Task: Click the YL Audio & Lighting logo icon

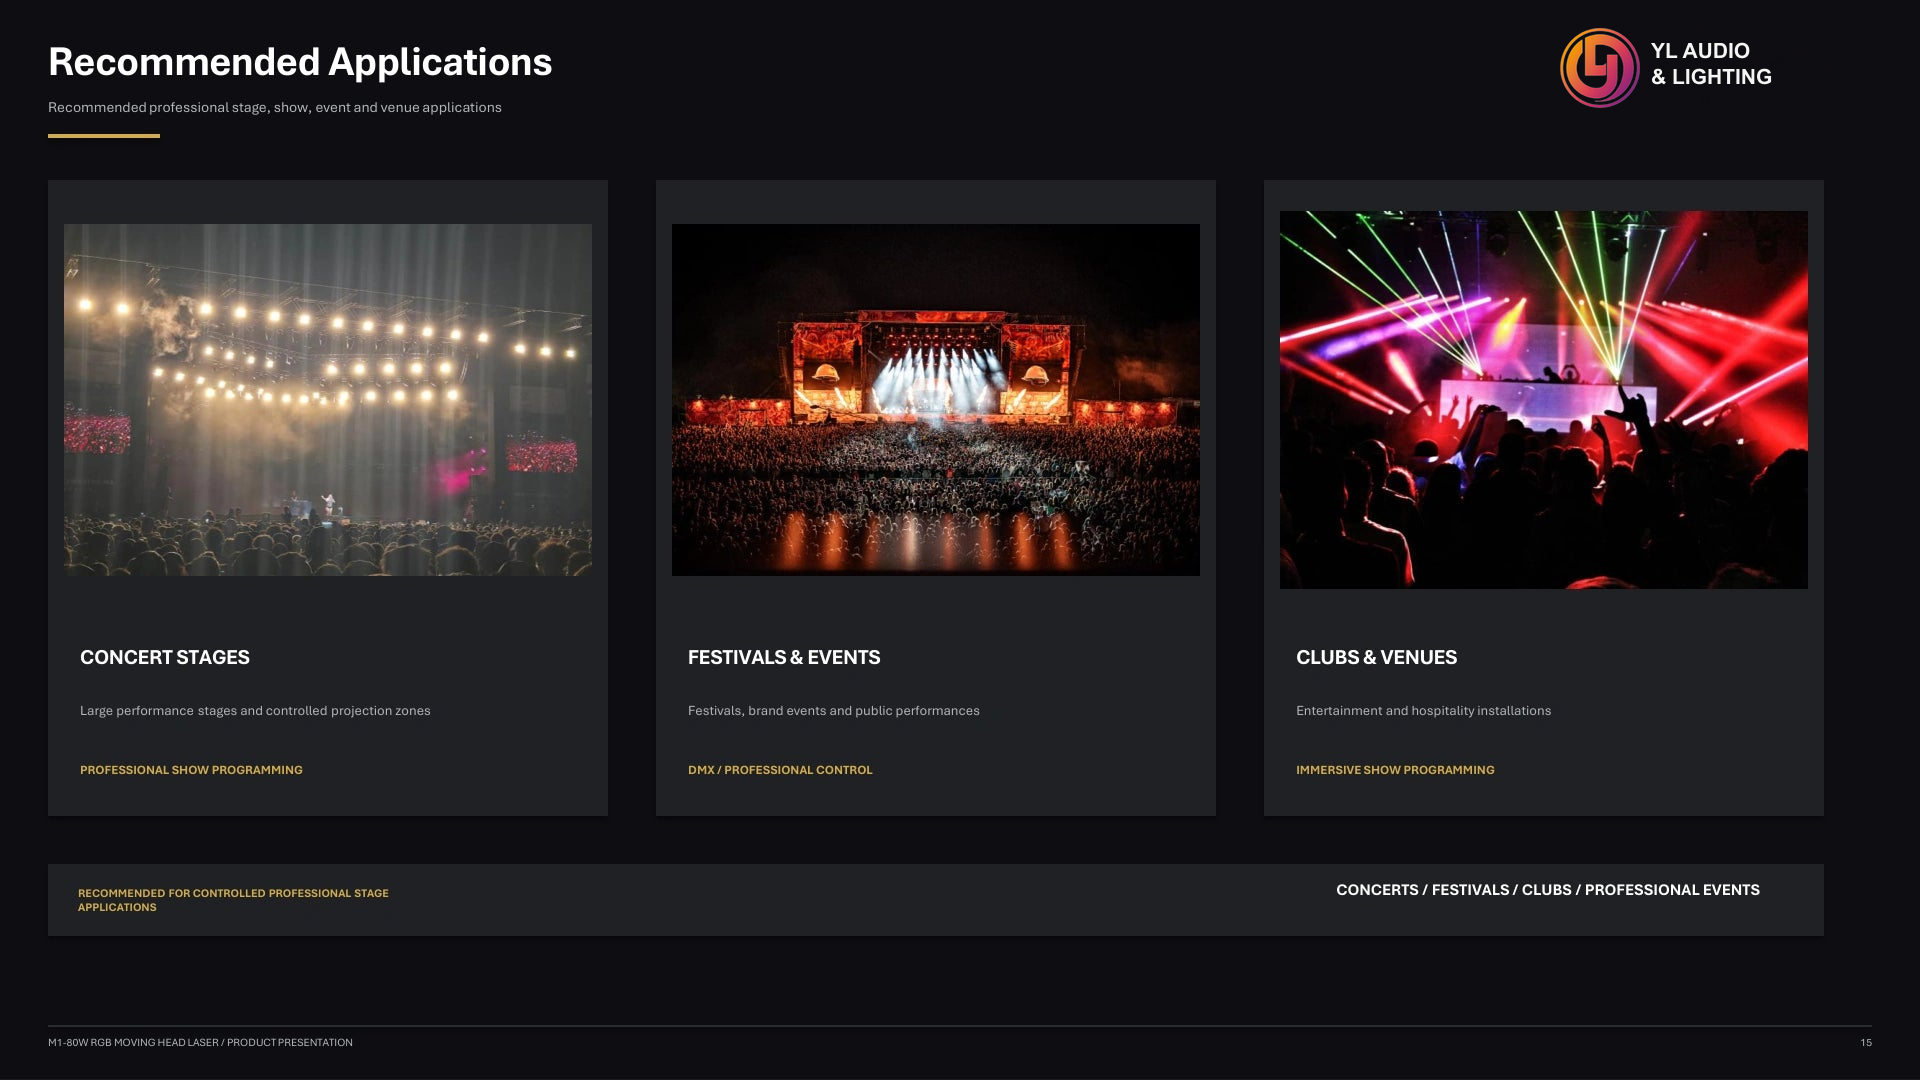Action: [x=1599, y=68]
